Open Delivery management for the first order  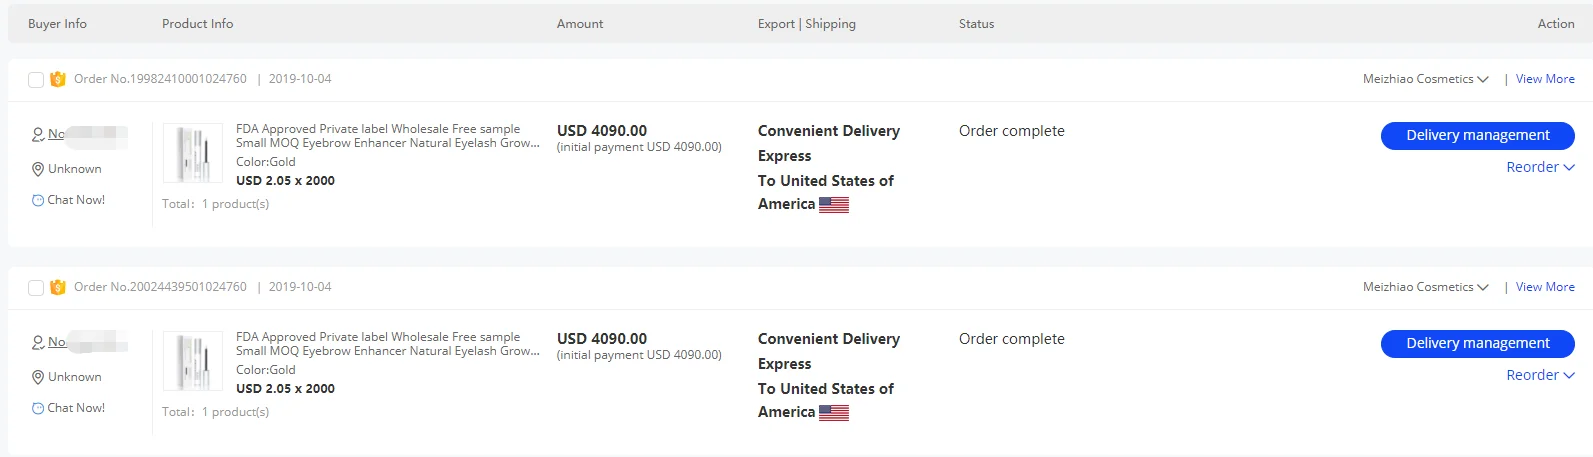click(1478, 135)
